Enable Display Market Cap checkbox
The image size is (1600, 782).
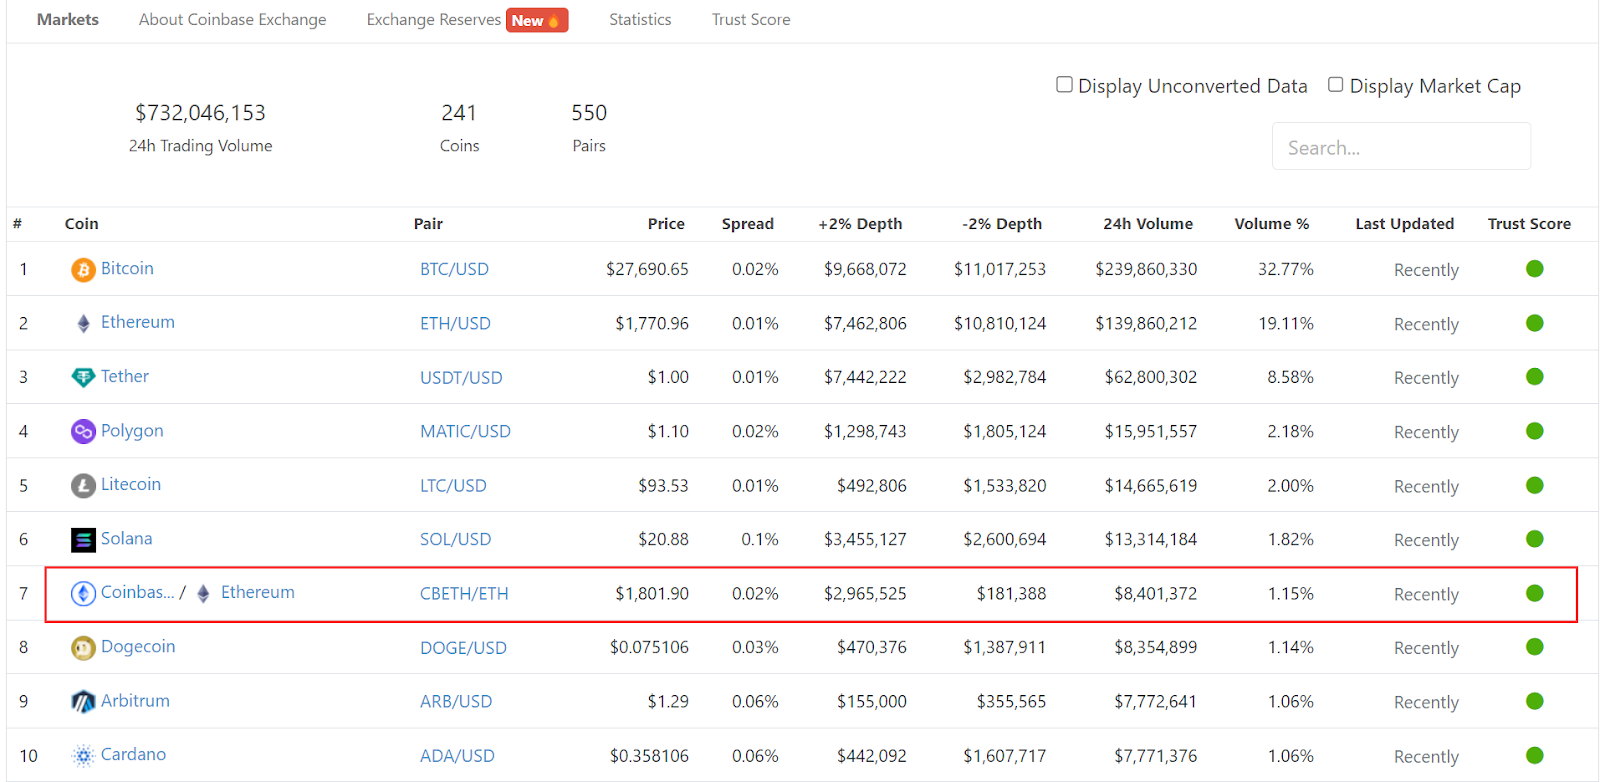(1336, 85)
